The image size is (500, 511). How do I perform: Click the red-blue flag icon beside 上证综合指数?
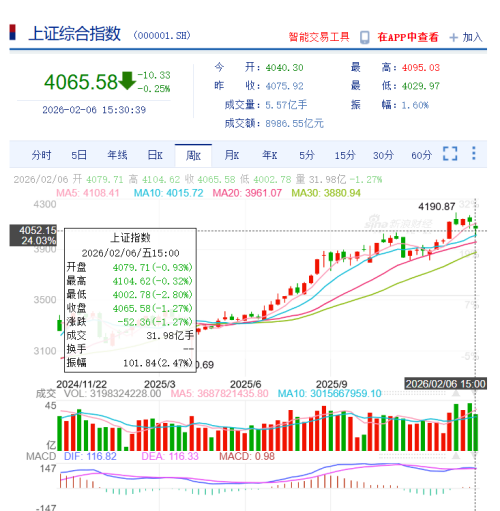(x=13, y=32)
